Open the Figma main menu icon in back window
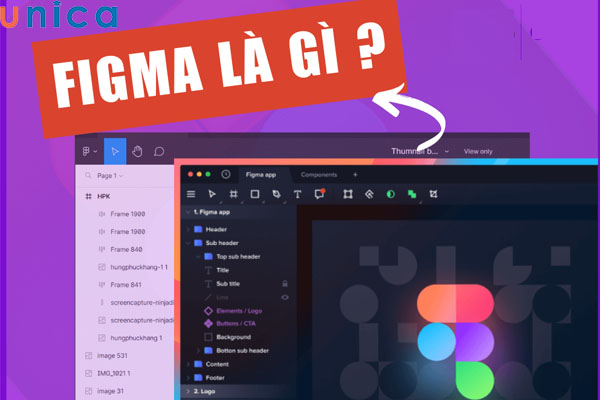The width and height of the screenshot is (600, 400). coord(86,152)
